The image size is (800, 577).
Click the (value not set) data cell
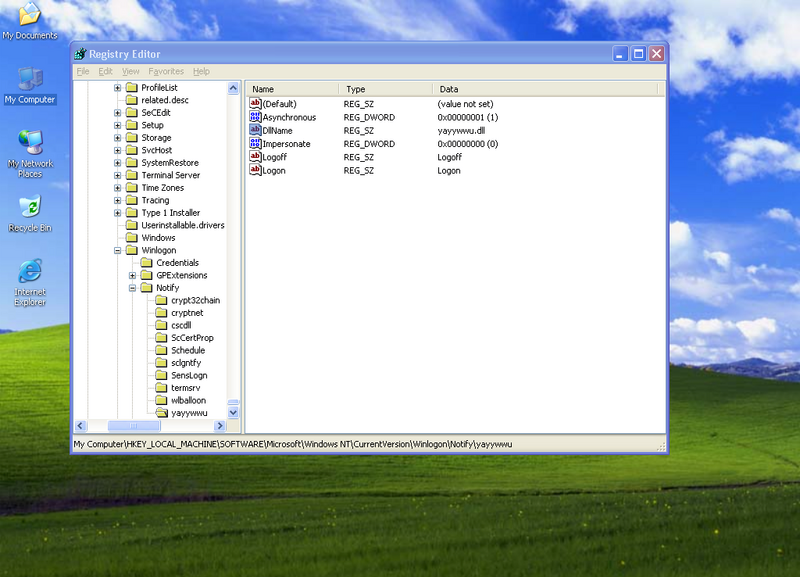pos(465,104)
